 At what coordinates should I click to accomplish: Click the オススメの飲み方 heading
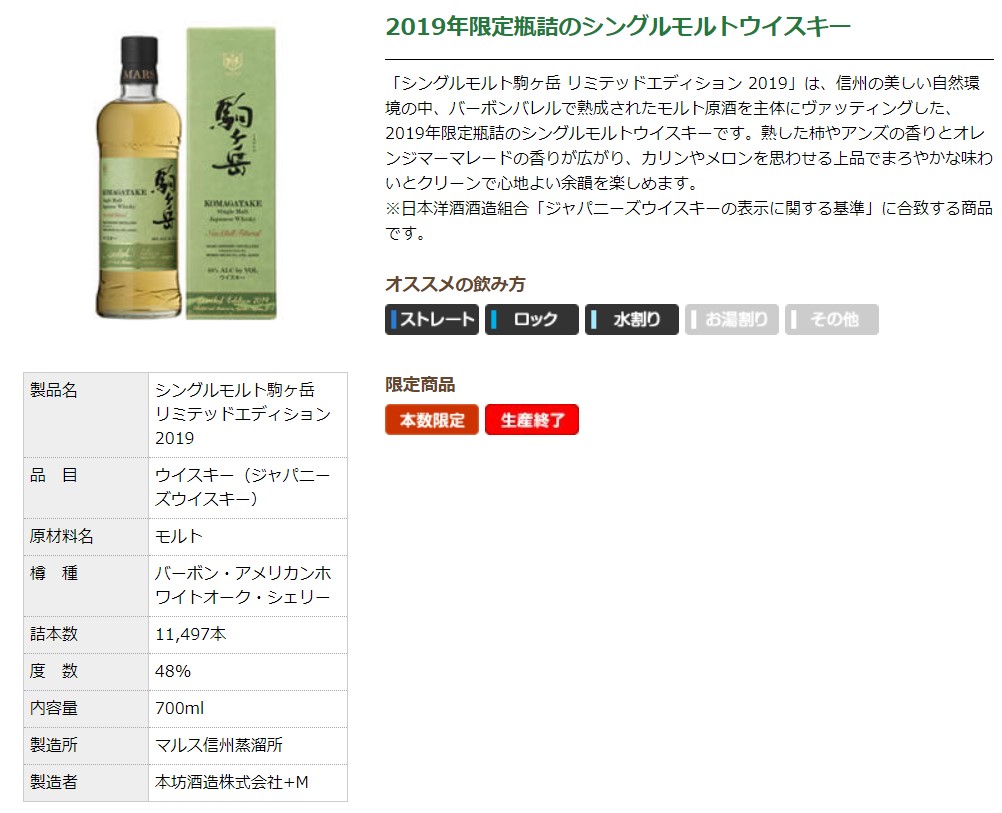coord(455,284)
